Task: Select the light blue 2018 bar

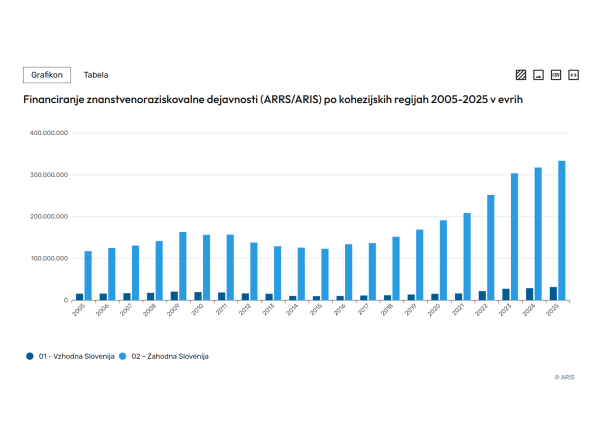Action: [396, 269]
